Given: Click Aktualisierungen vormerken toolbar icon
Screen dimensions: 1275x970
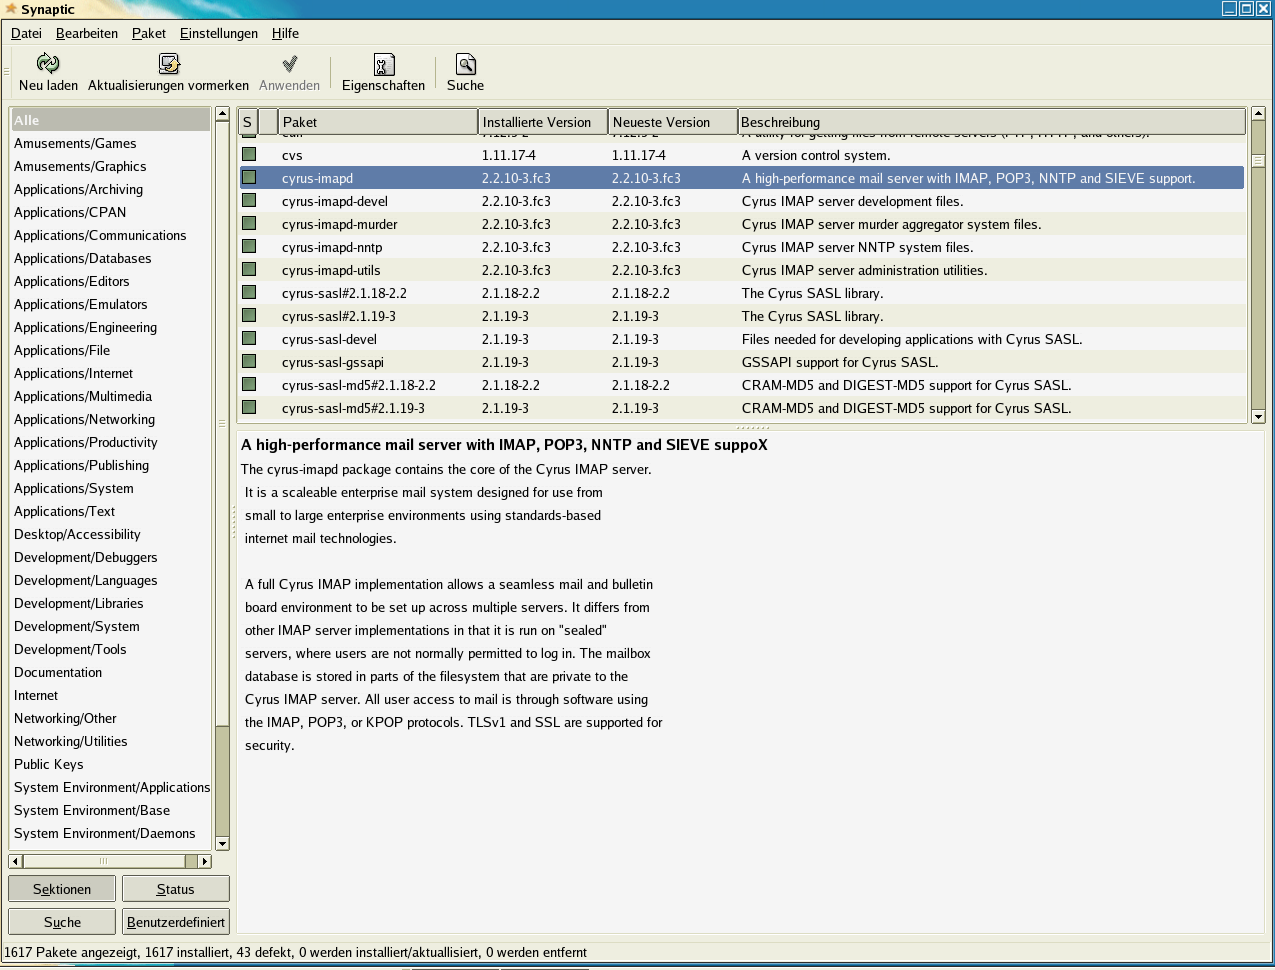Looking at the screenshot, I should tap(169, 64).
